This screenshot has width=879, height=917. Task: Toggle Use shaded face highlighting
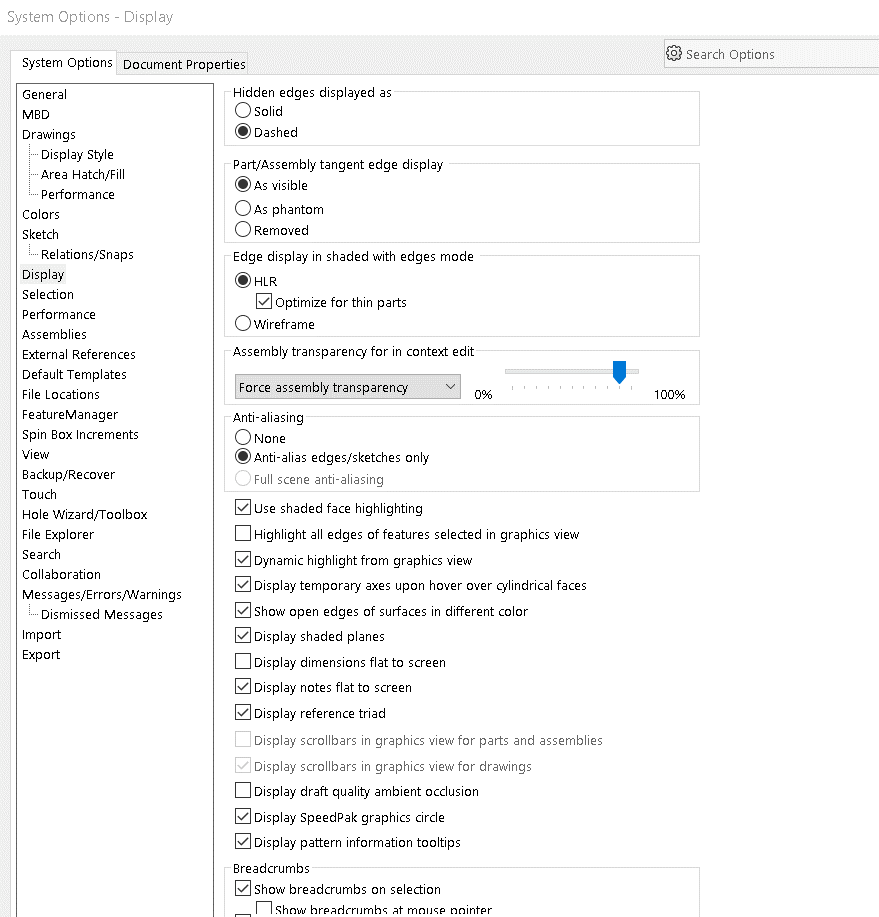pyautogui.click(x=243, y=508)
